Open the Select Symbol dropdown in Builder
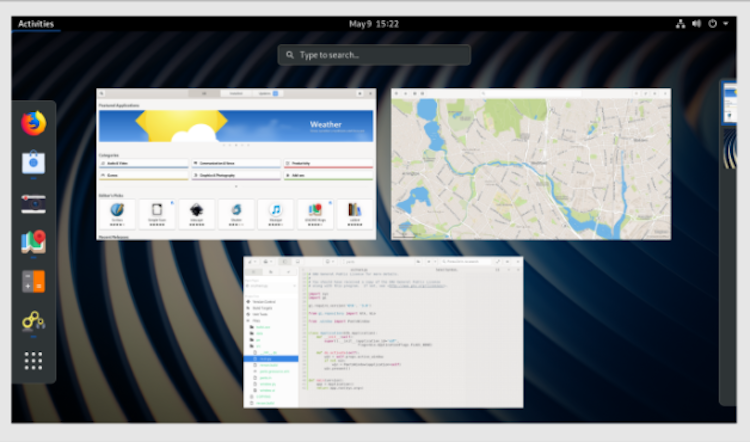 click(x=446, y=270)
